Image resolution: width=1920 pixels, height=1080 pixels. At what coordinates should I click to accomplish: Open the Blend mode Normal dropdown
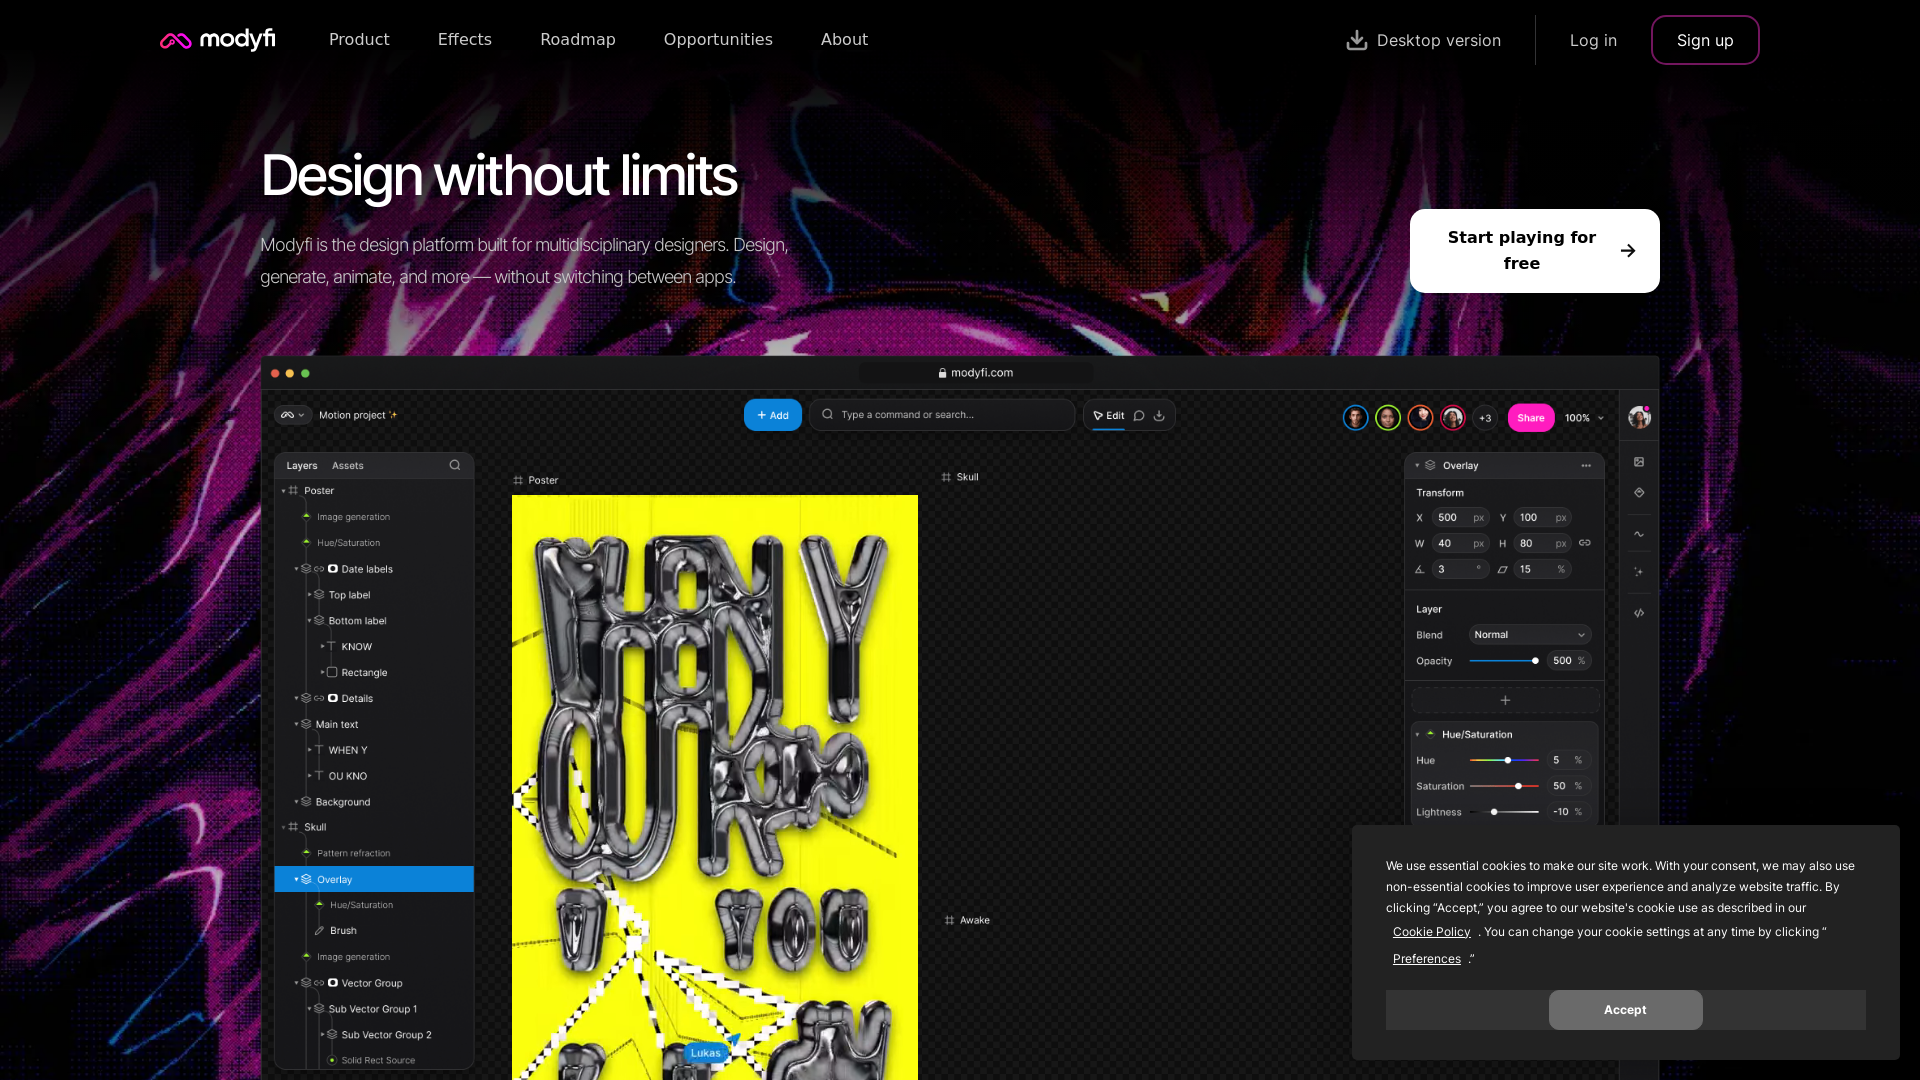(1530, 635)
